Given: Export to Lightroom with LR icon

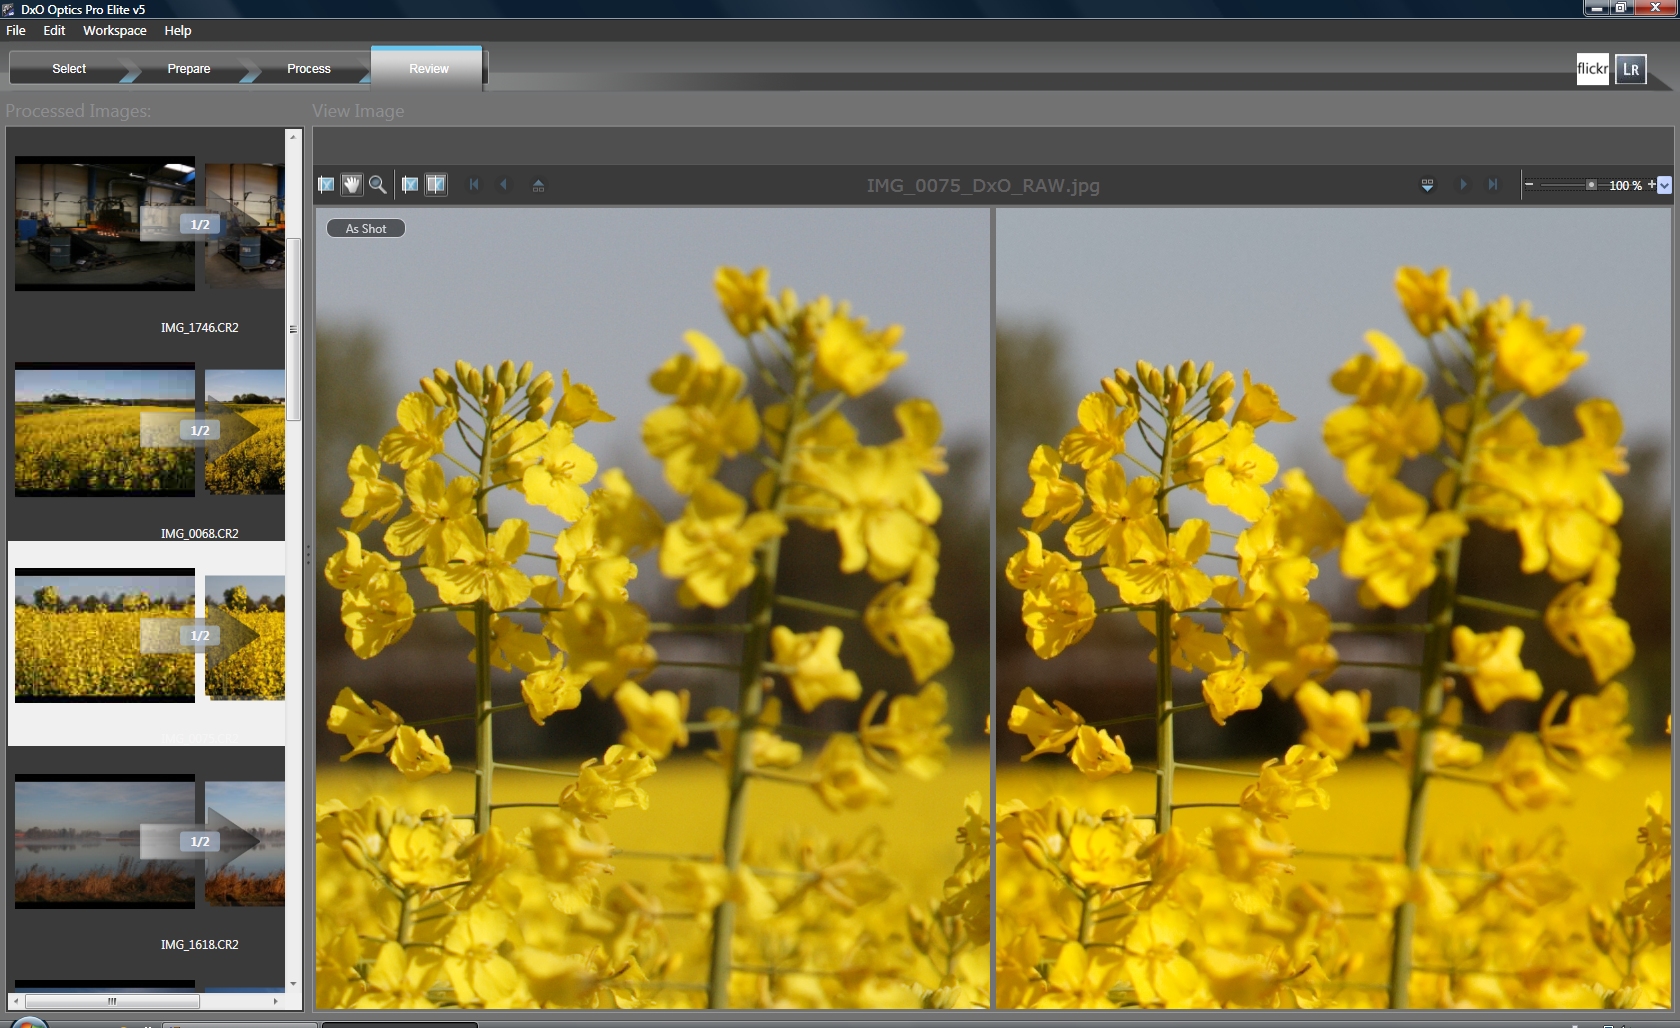Looking at the screenshot, I should (x=1630, y=69).
